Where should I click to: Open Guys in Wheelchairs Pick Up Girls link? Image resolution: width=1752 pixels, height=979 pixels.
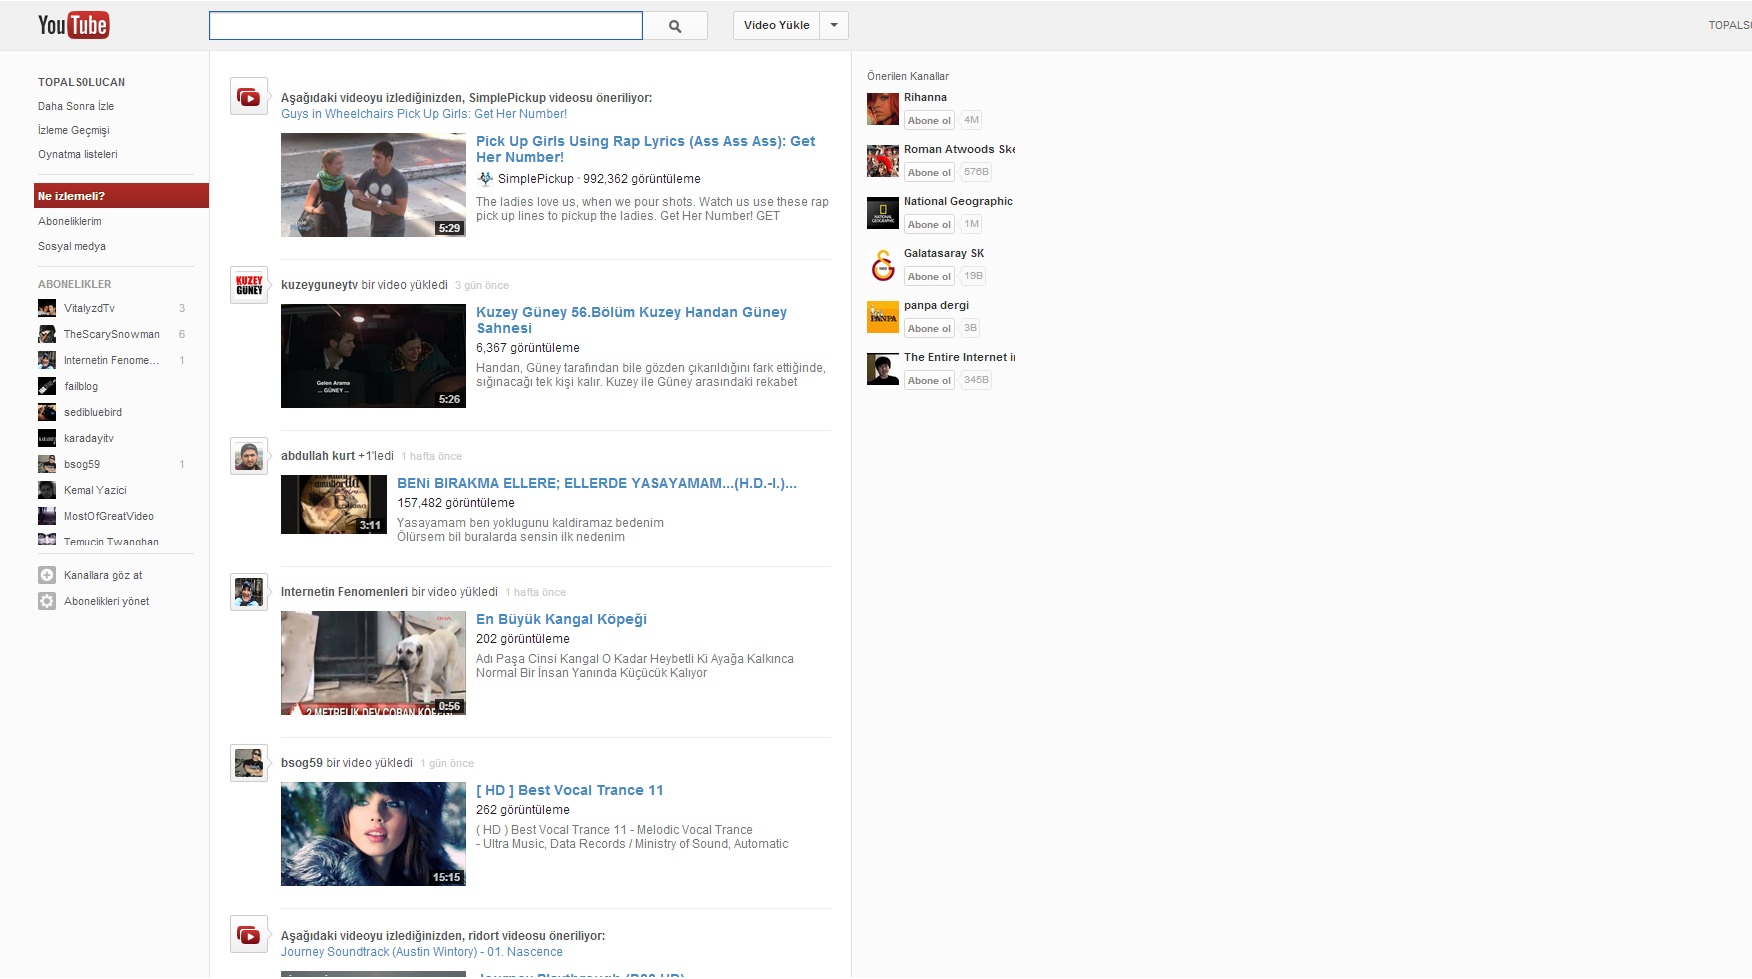pyautogui.click(x=424, y=114)
